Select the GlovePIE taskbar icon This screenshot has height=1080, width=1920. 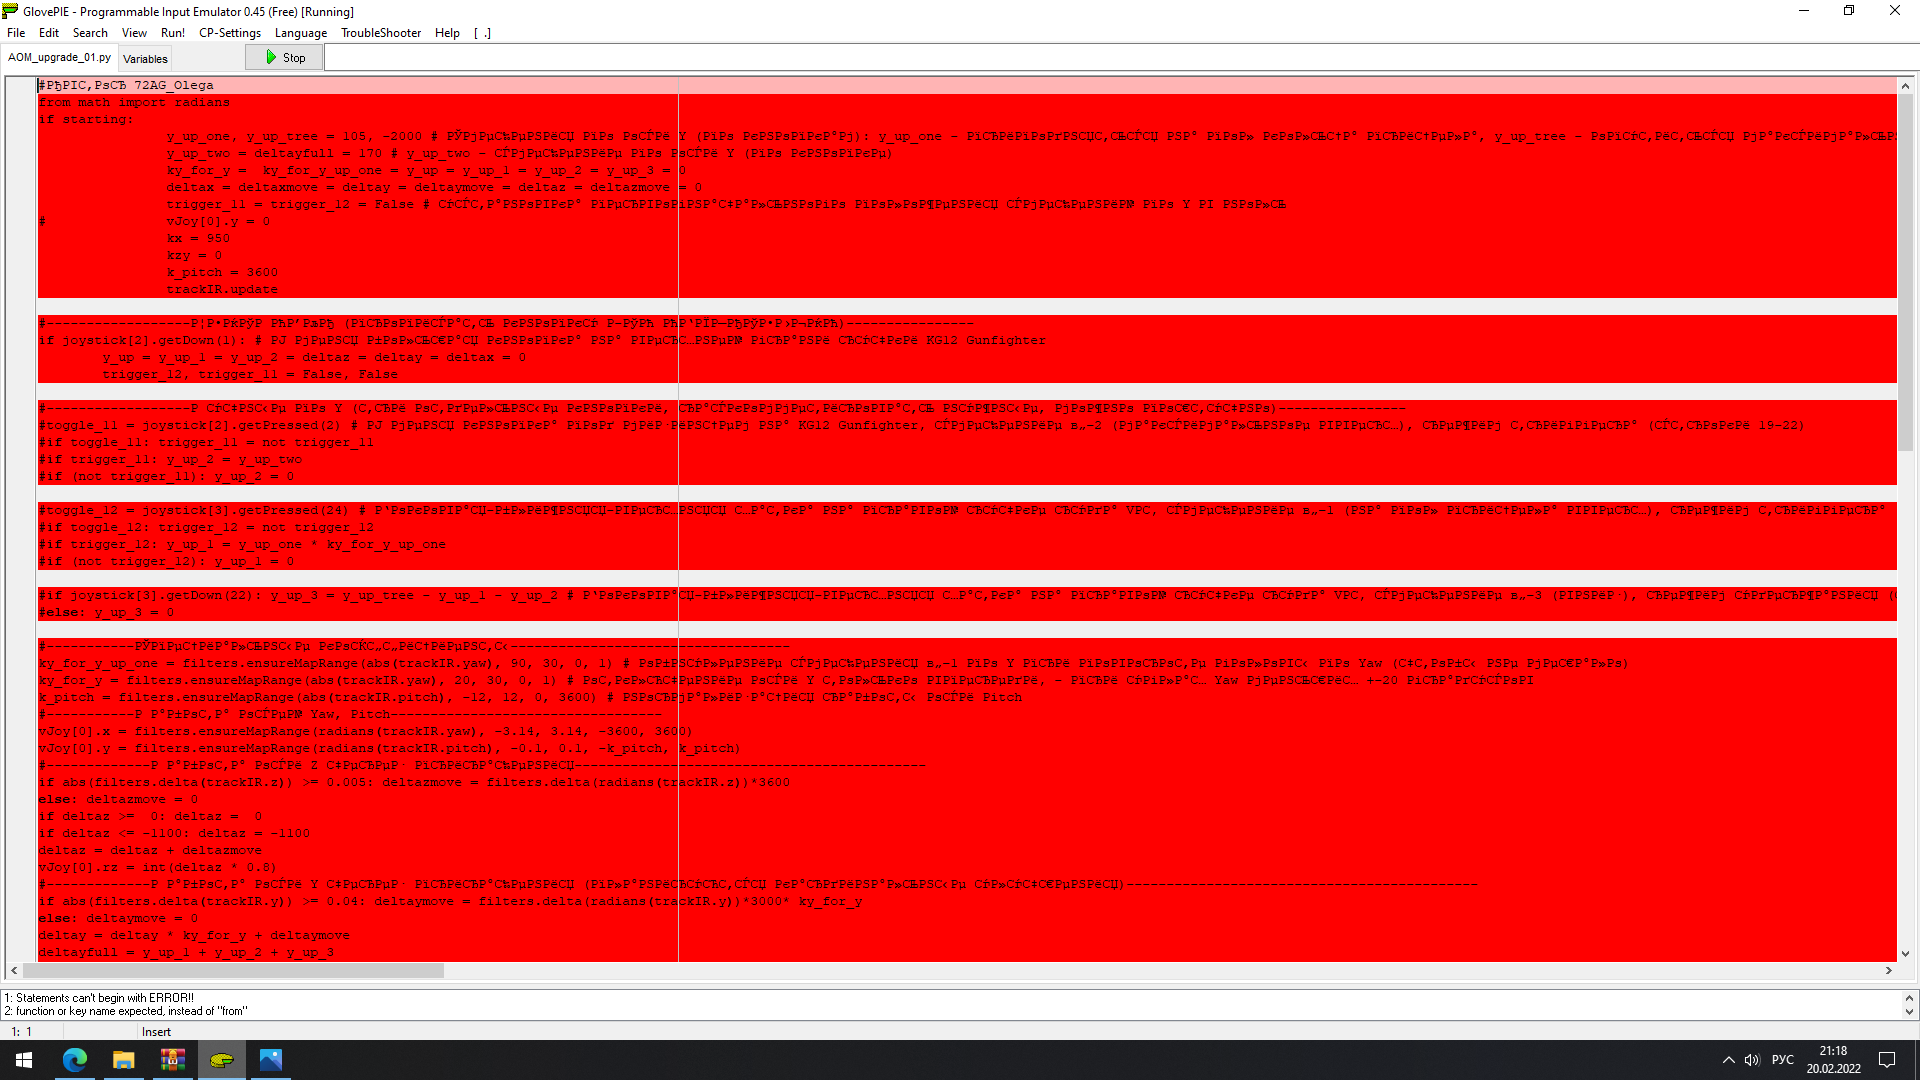tap(222, 1060)
